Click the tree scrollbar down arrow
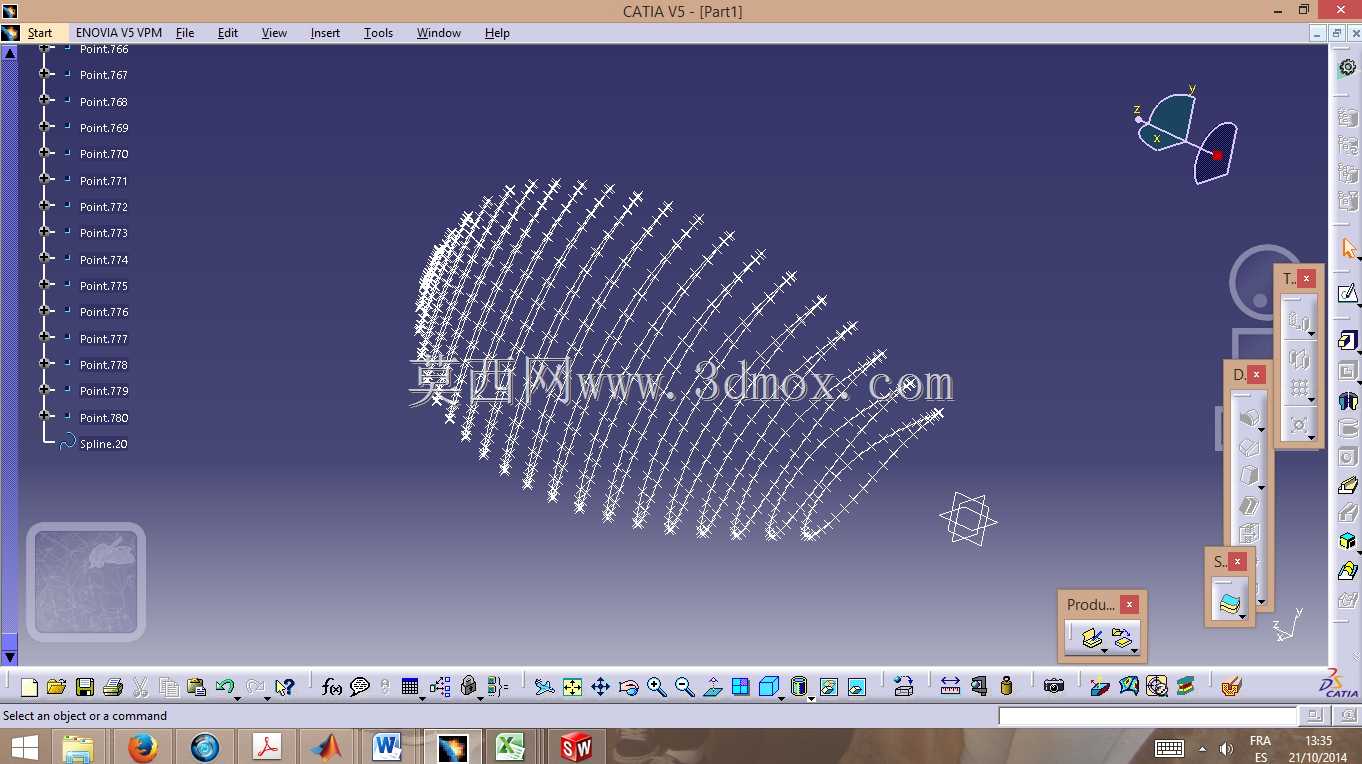Viewport: 1362px width, 764px height. (10, 657)
